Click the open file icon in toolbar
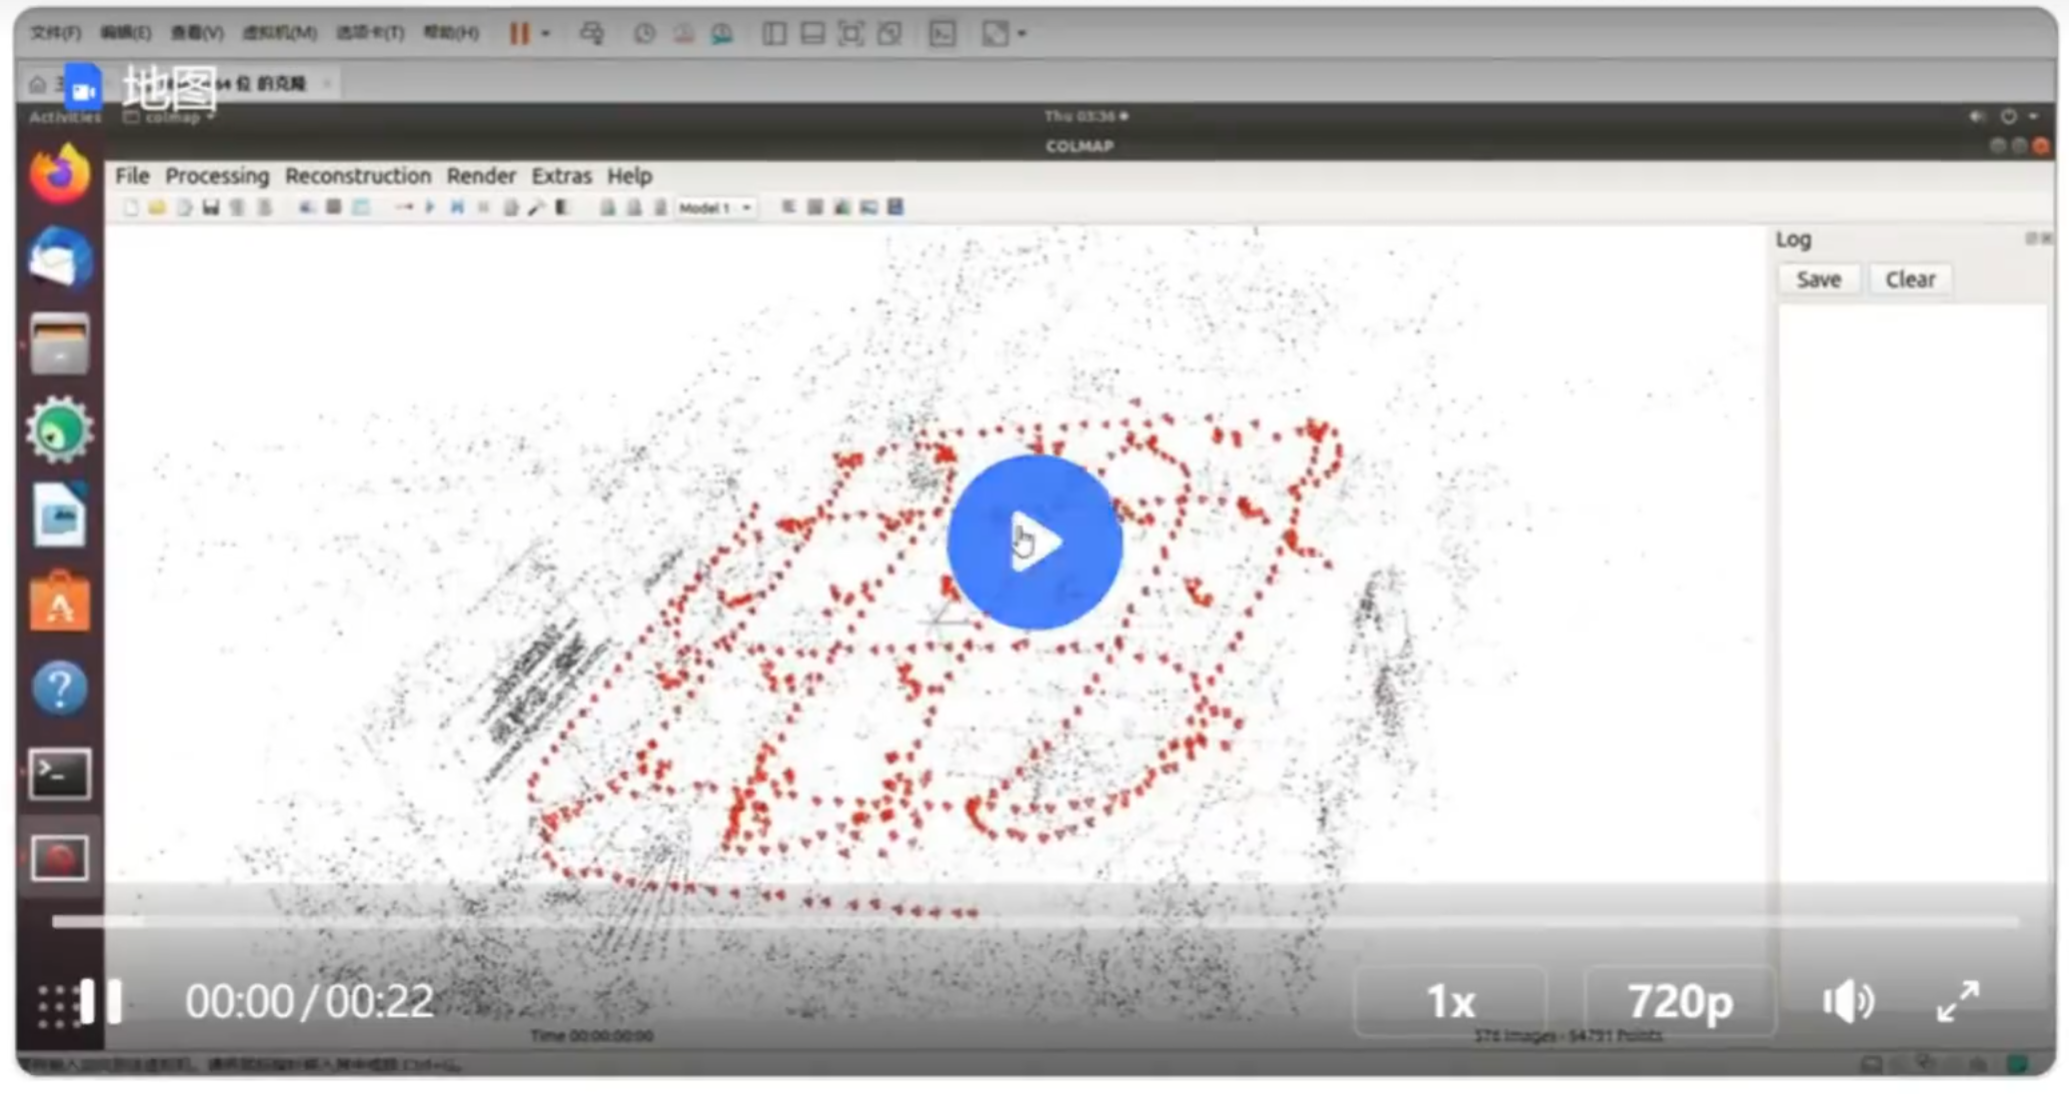Screen dimensions: 2069x1094 click(149, 207)
